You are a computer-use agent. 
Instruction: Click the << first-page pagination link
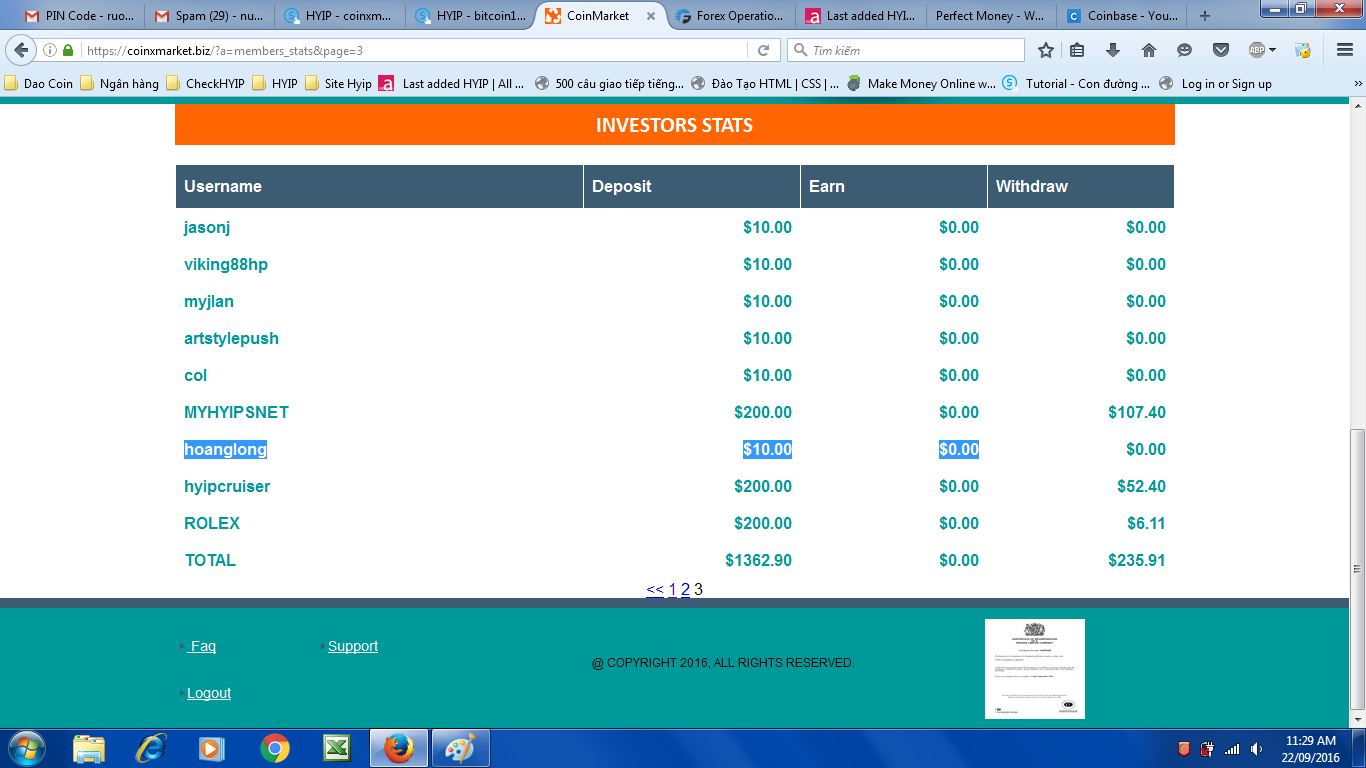point(655,589)
